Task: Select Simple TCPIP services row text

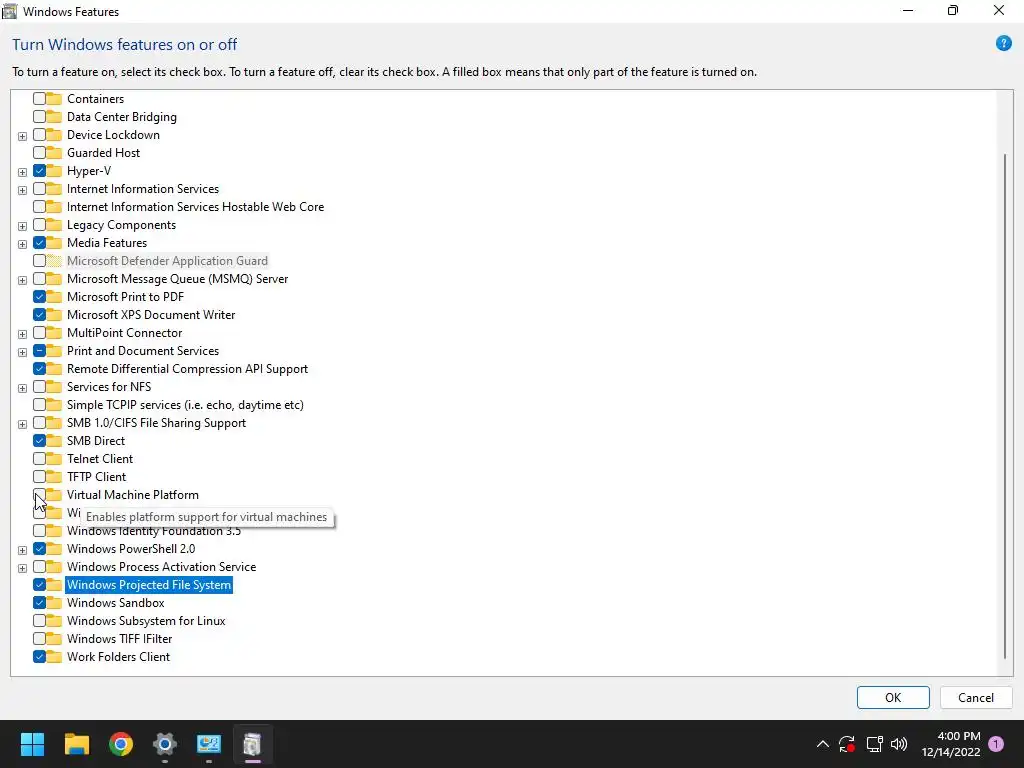Action: [185, 405]
